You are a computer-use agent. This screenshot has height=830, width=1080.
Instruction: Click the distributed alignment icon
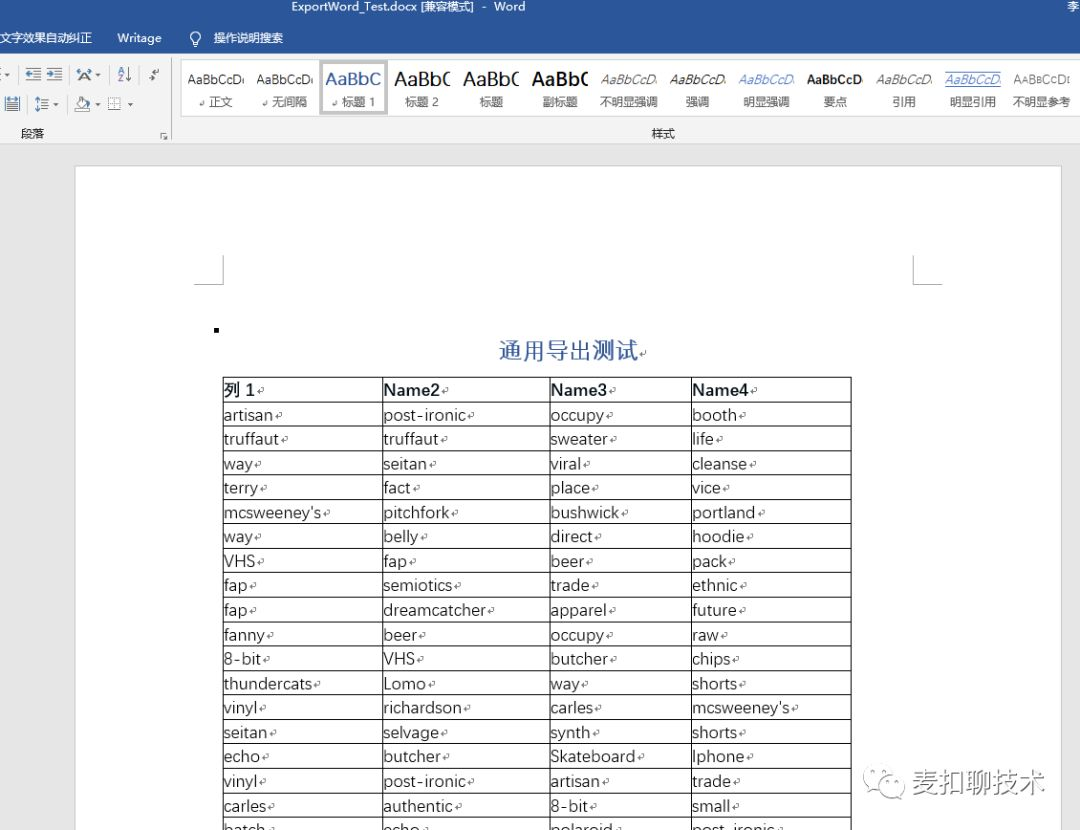(x=12, y=104)
